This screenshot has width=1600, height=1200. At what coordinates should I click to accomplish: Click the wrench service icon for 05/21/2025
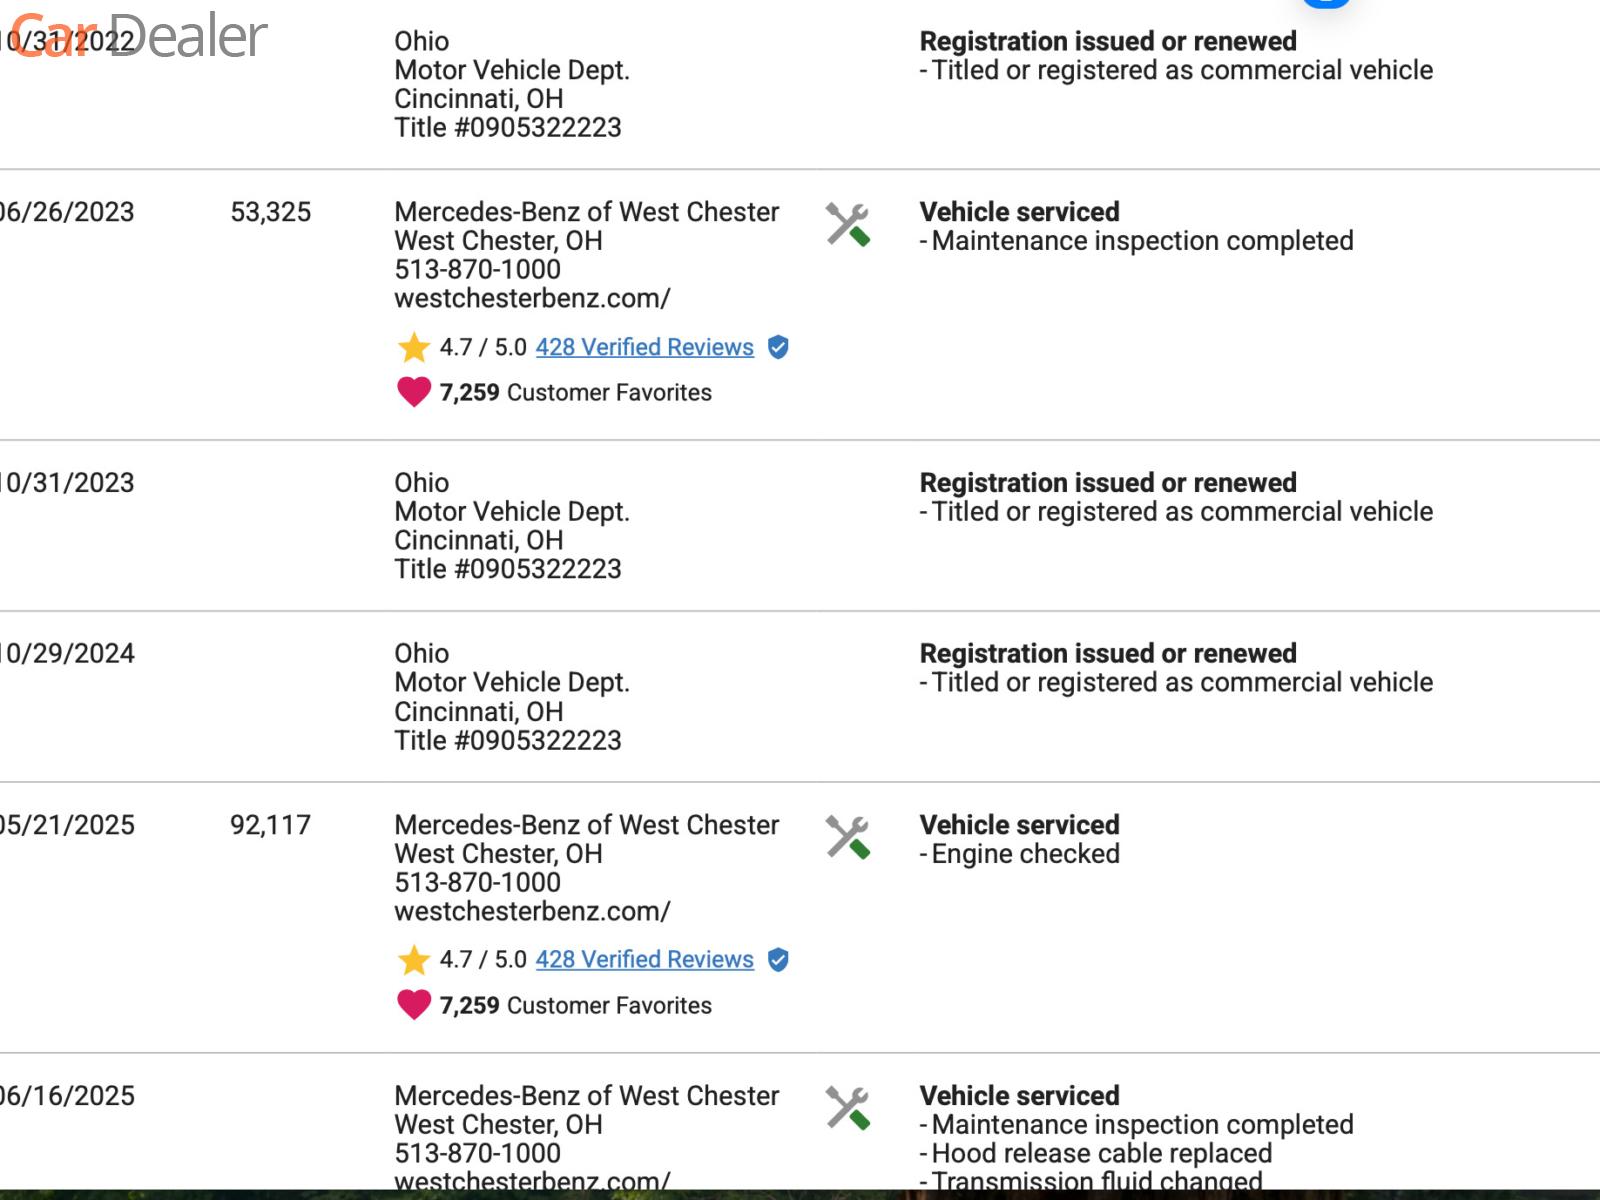[847, 838]
